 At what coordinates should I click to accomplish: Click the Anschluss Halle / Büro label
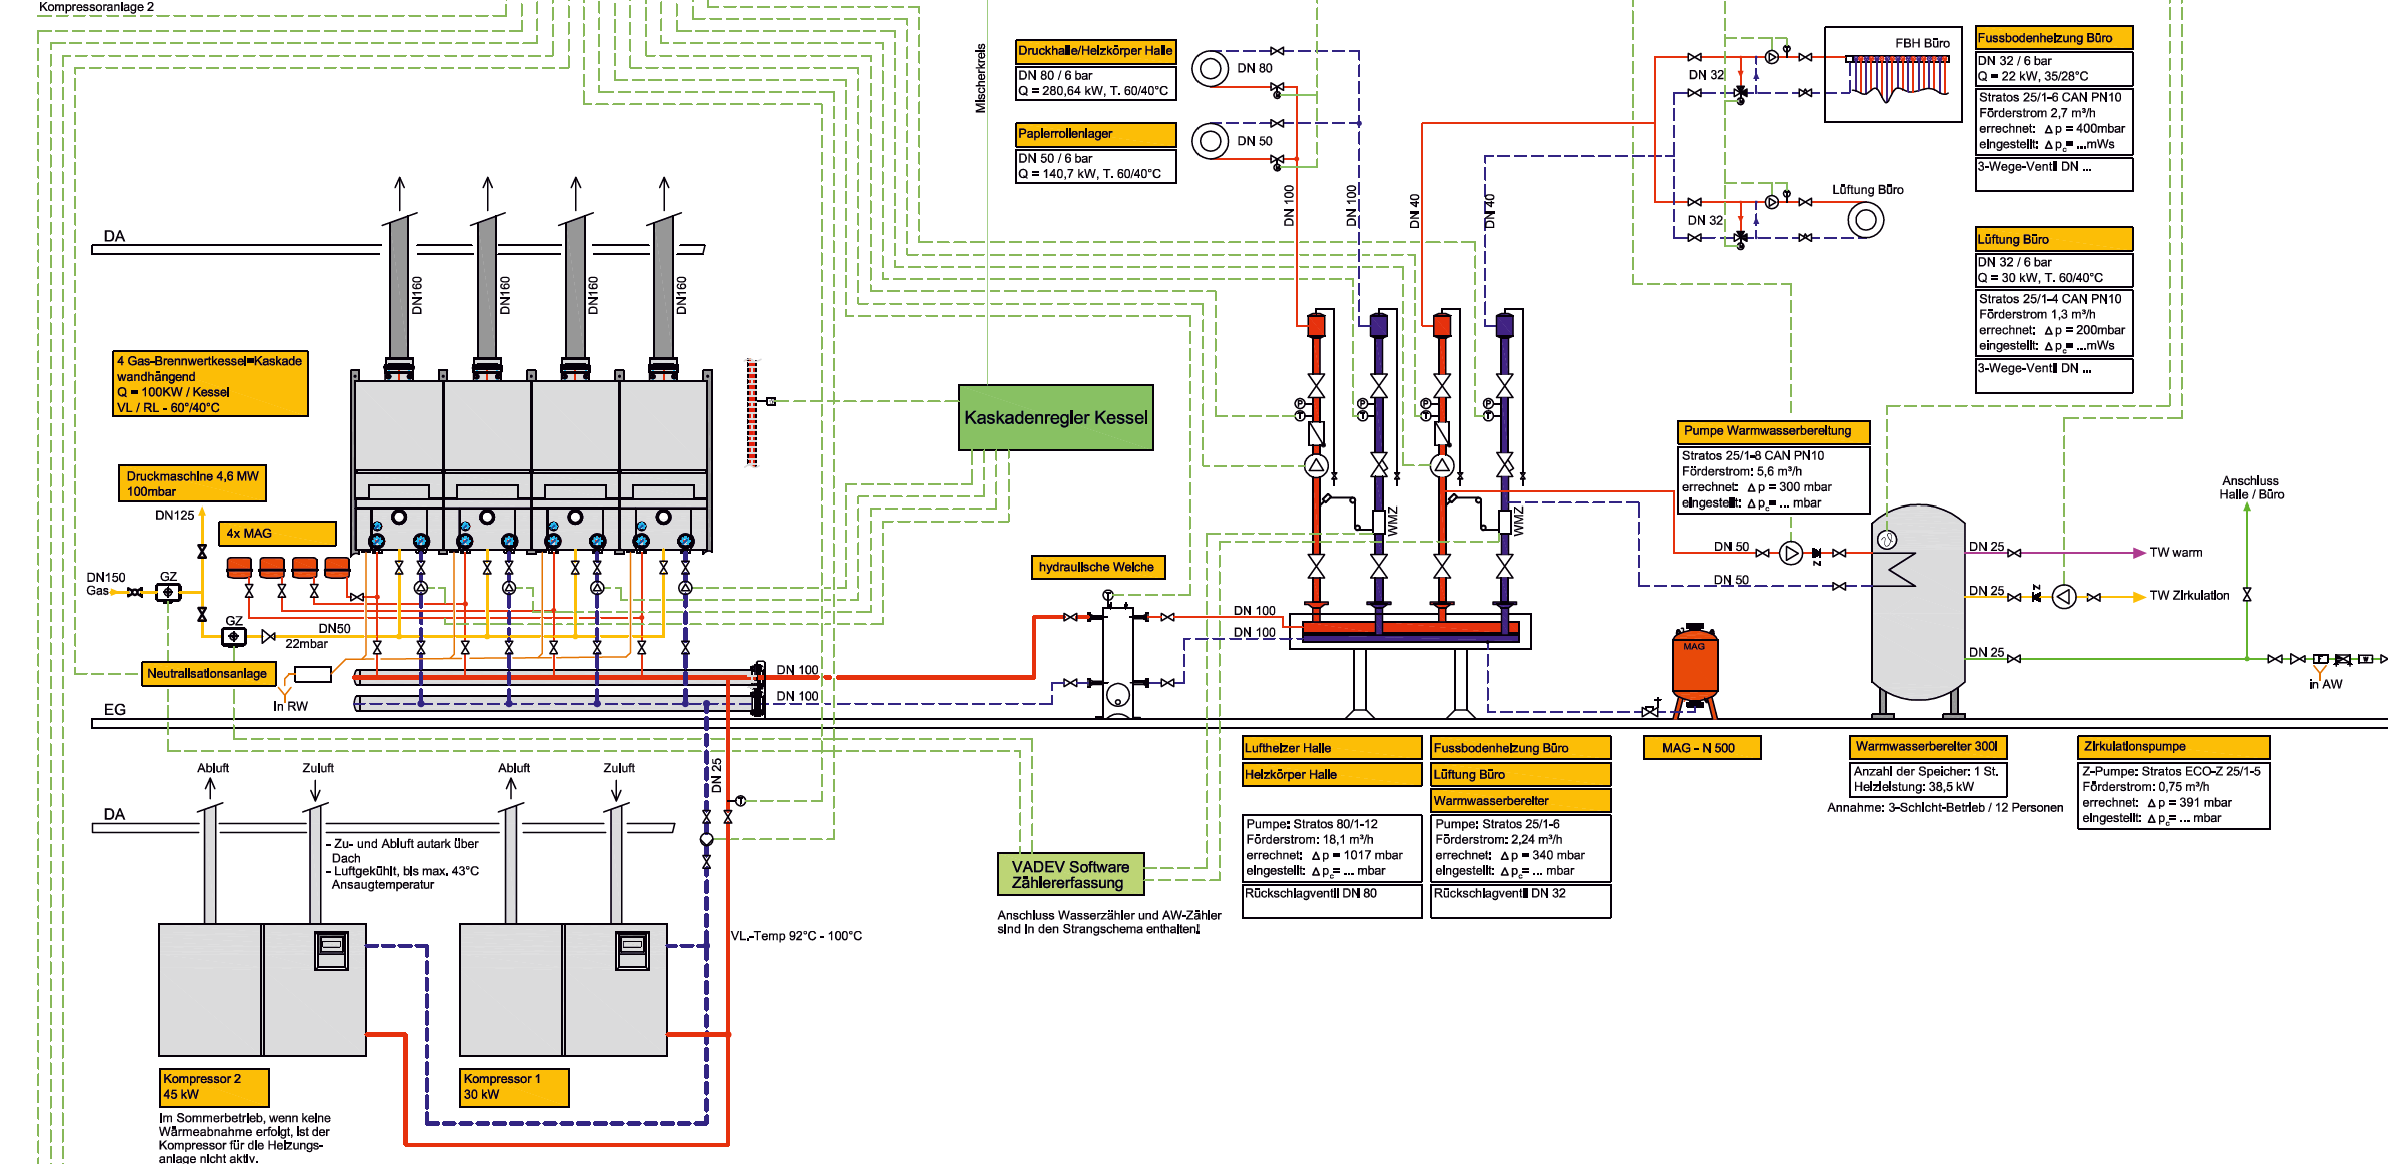tap(2251, 487)
